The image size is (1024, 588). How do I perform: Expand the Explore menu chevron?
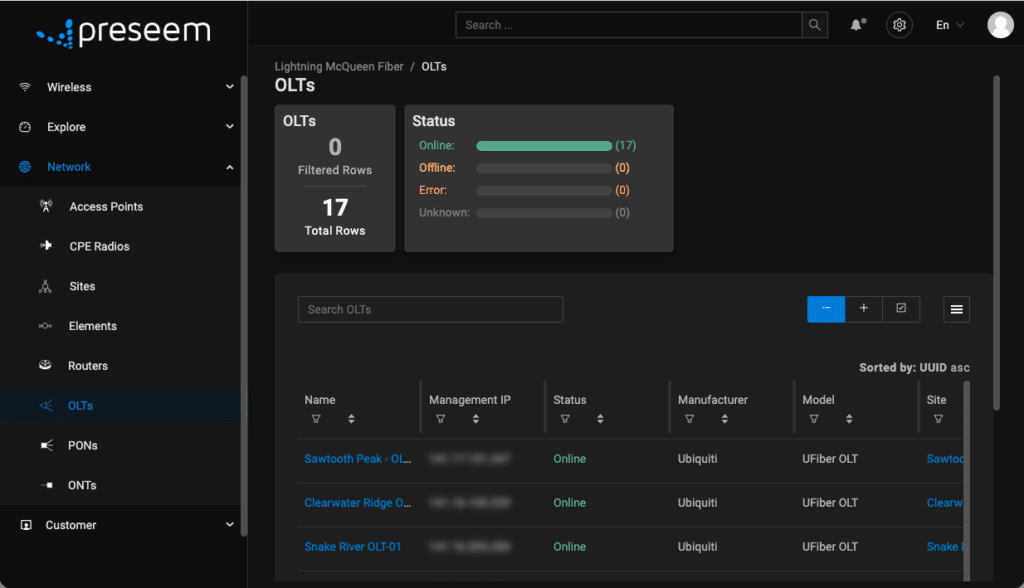(230, 127)
